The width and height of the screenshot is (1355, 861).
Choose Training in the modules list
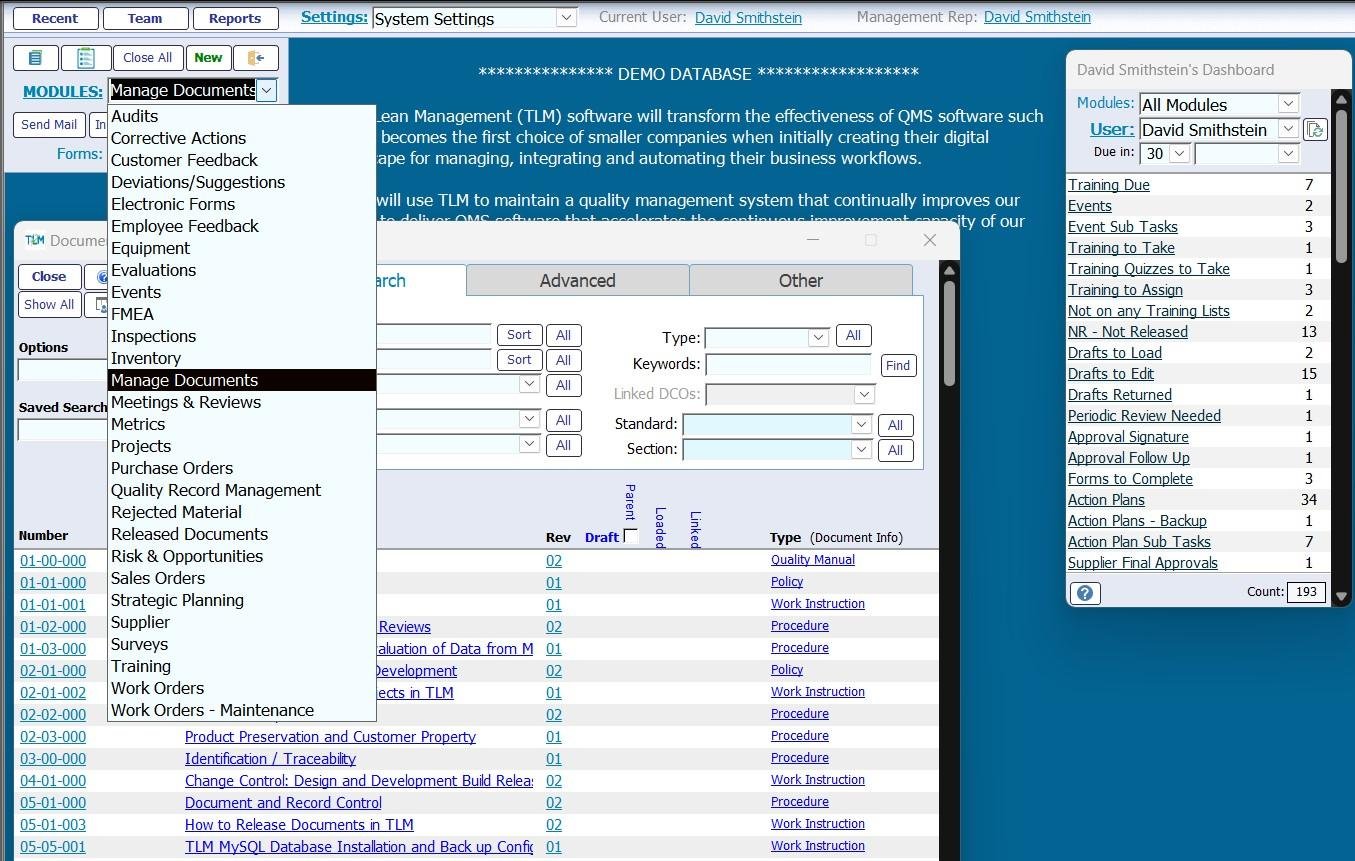[141, 666]
